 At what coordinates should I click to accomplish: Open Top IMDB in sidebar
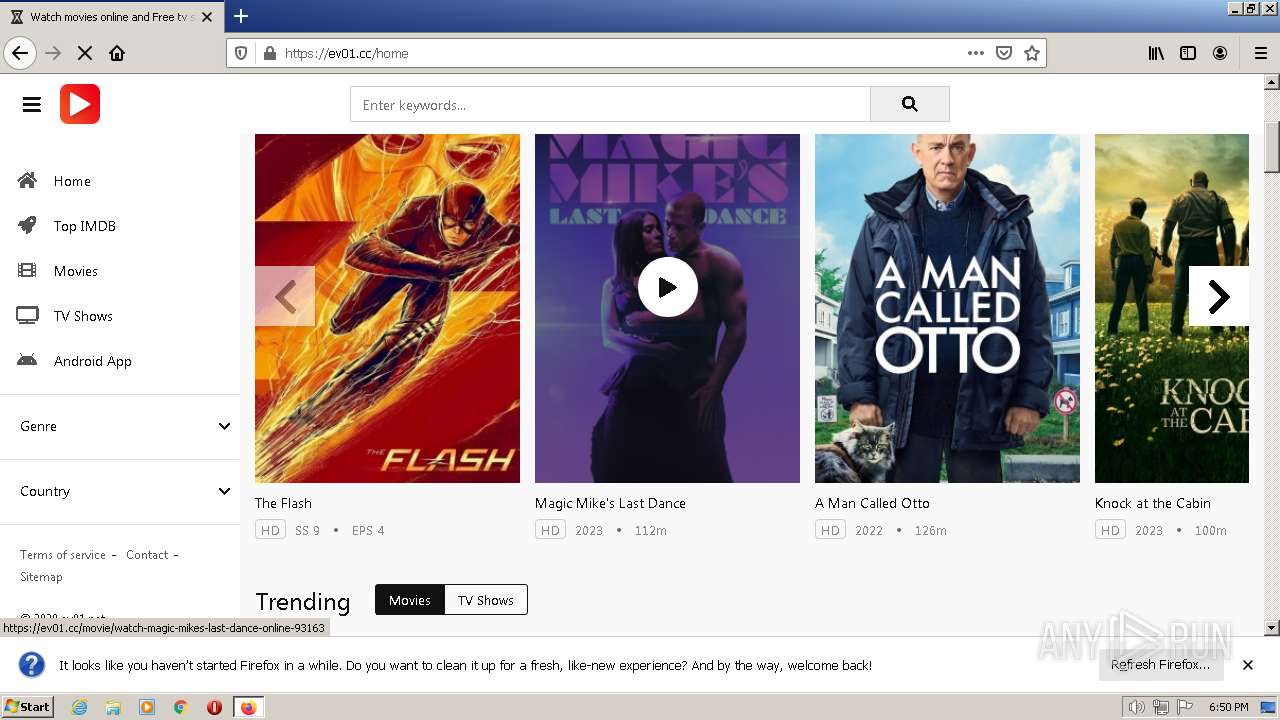click(85, 226)
